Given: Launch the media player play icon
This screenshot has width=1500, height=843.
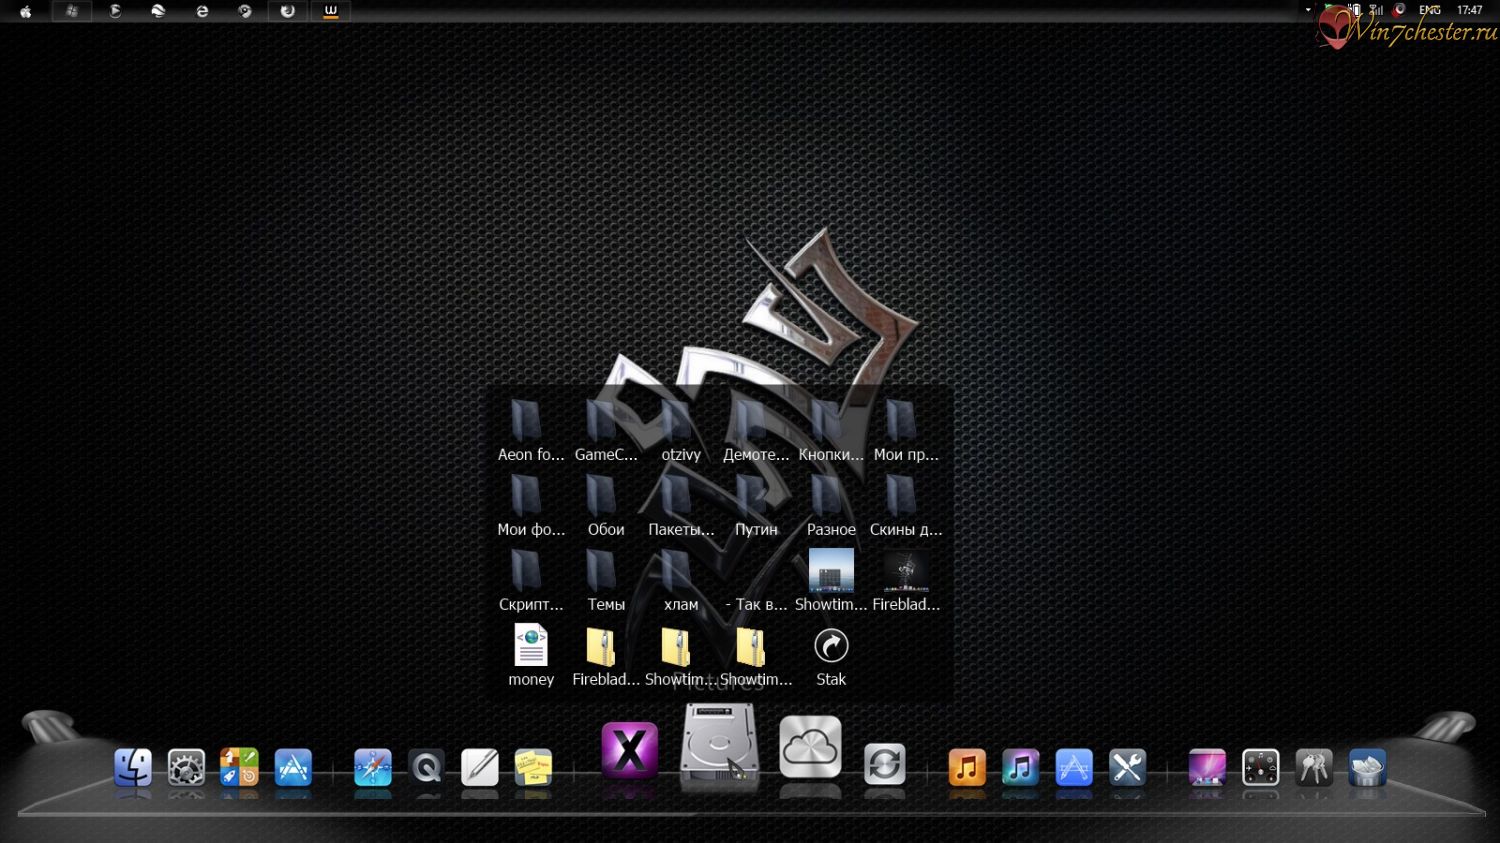Looking at the screenshot, I should (115, 11).
